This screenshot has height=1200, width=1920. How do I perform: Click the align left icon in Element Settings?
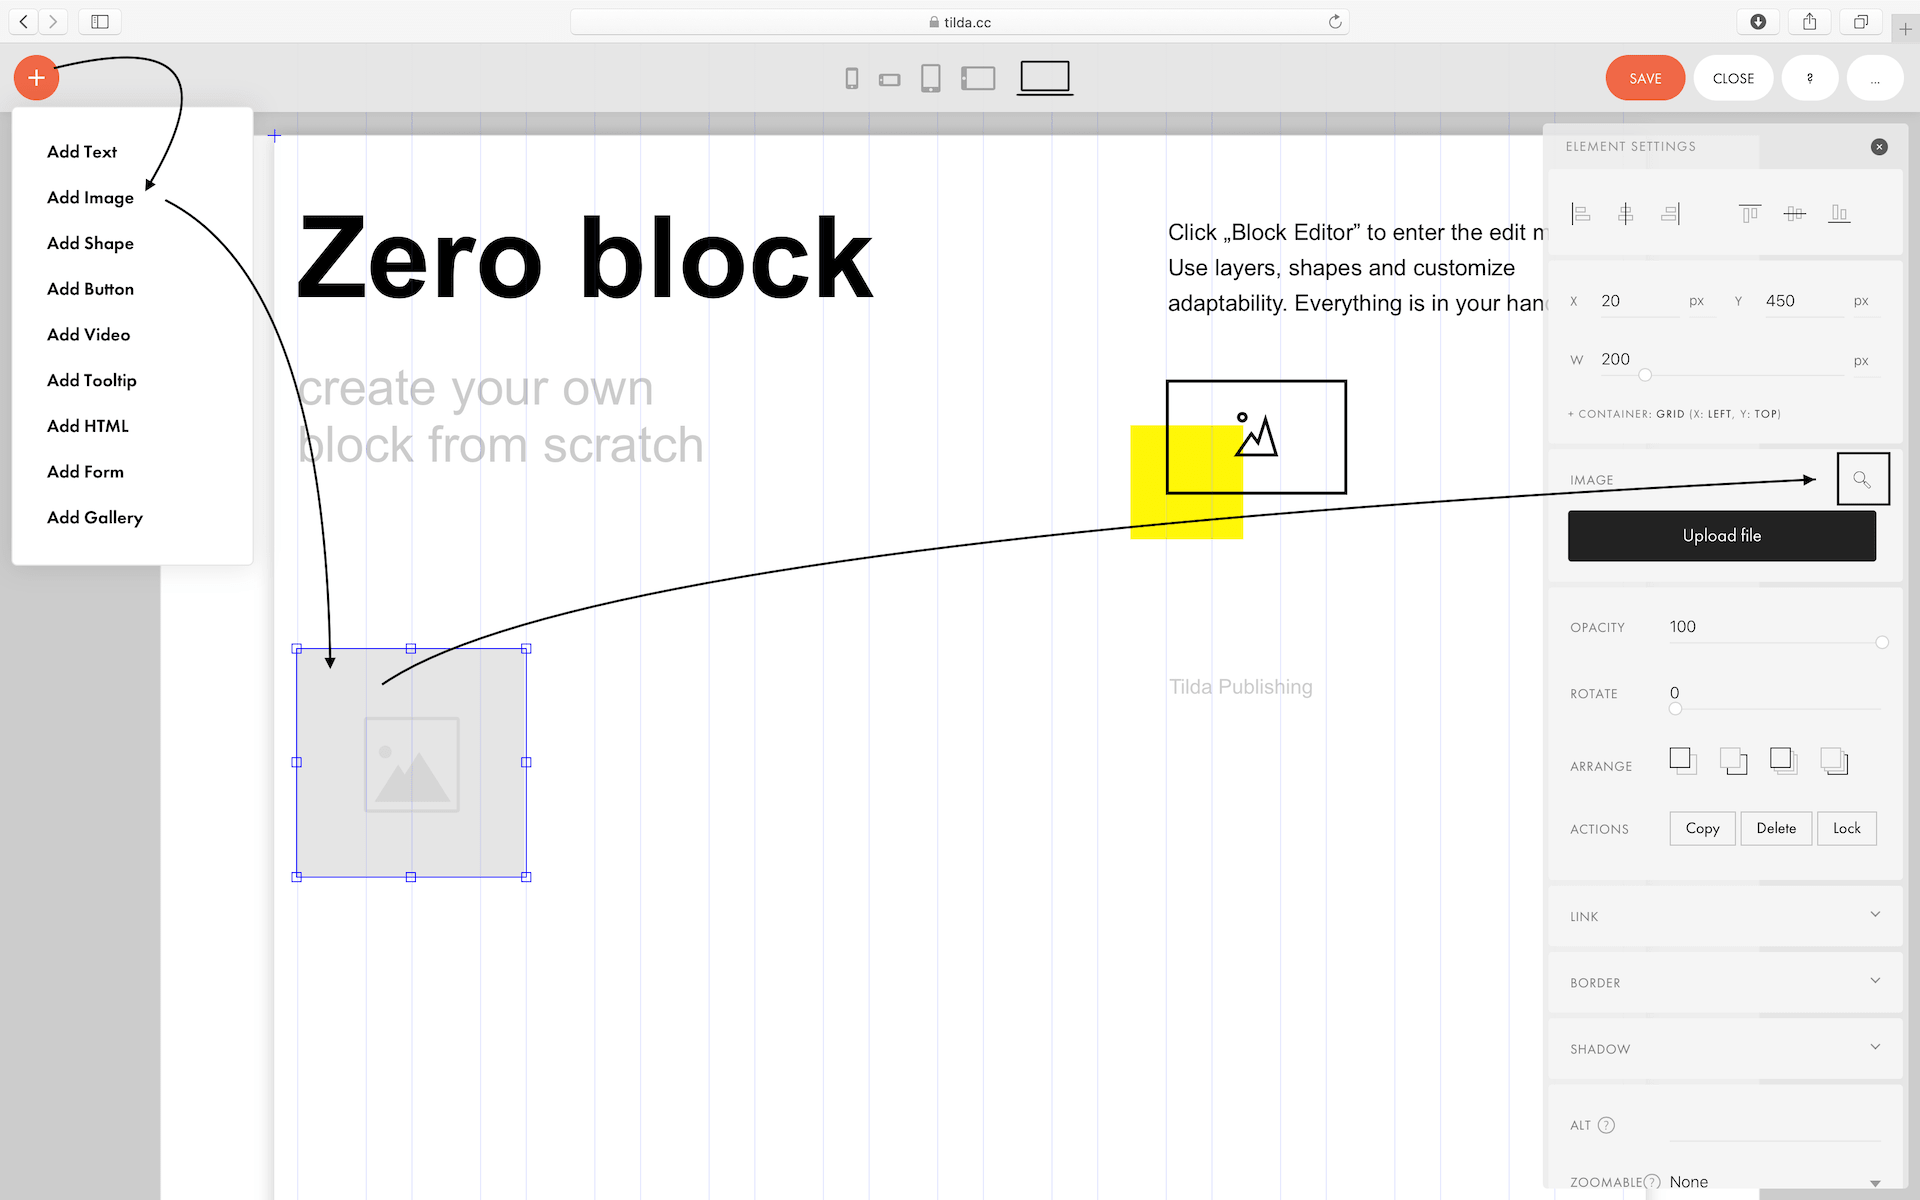point(1580,213)
